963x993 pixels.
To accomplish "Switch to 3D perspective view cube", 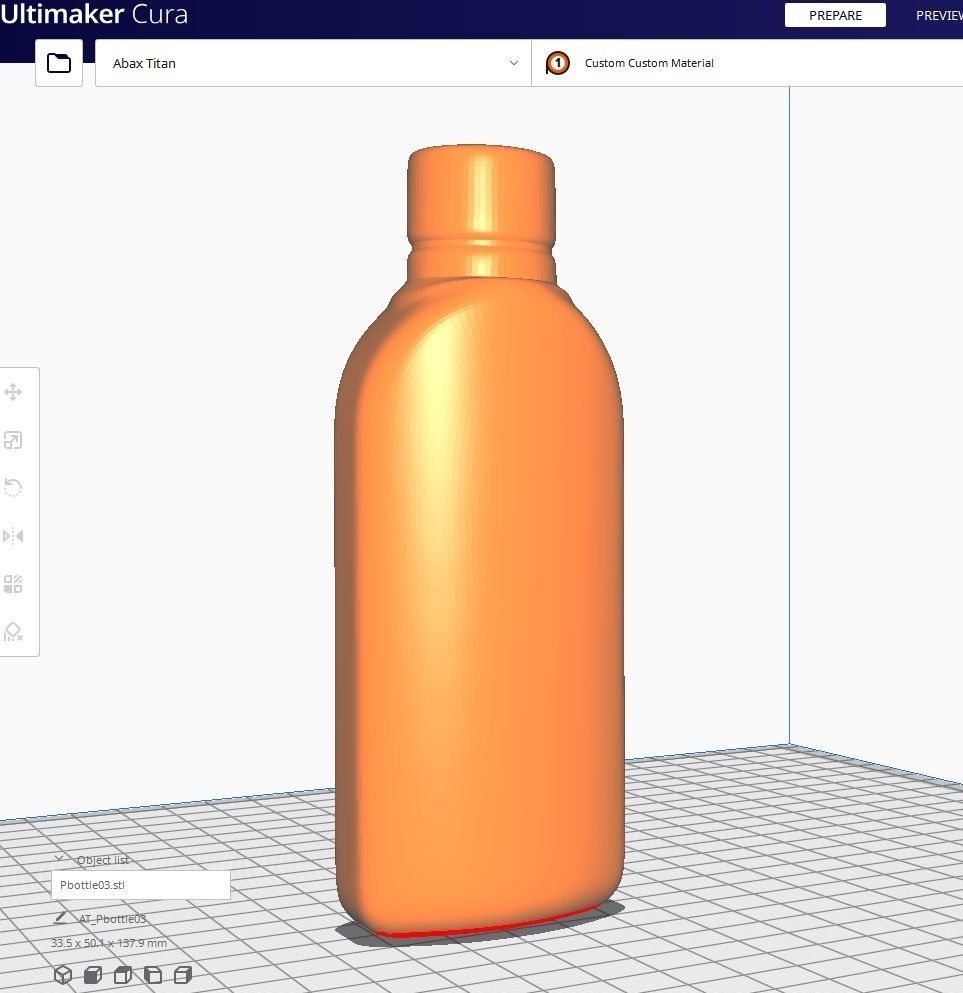I will (x=63, y=975).
